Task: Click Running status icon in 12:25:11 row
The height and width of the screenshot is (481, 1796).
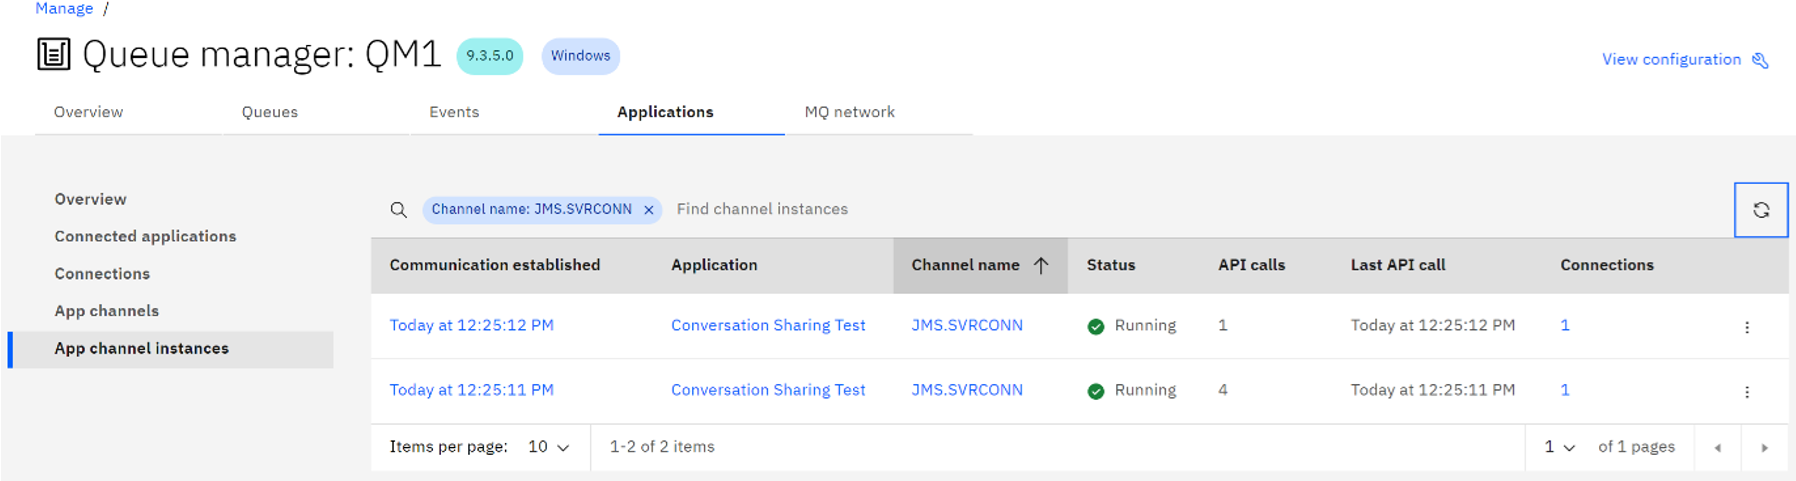Action: pos(1096,392)
